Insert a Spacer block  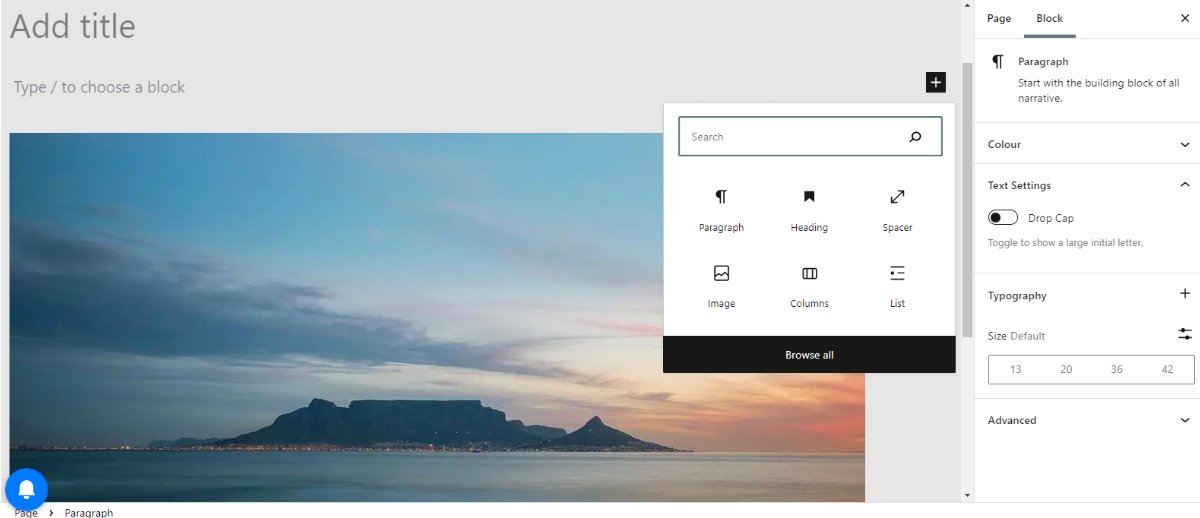897,210
